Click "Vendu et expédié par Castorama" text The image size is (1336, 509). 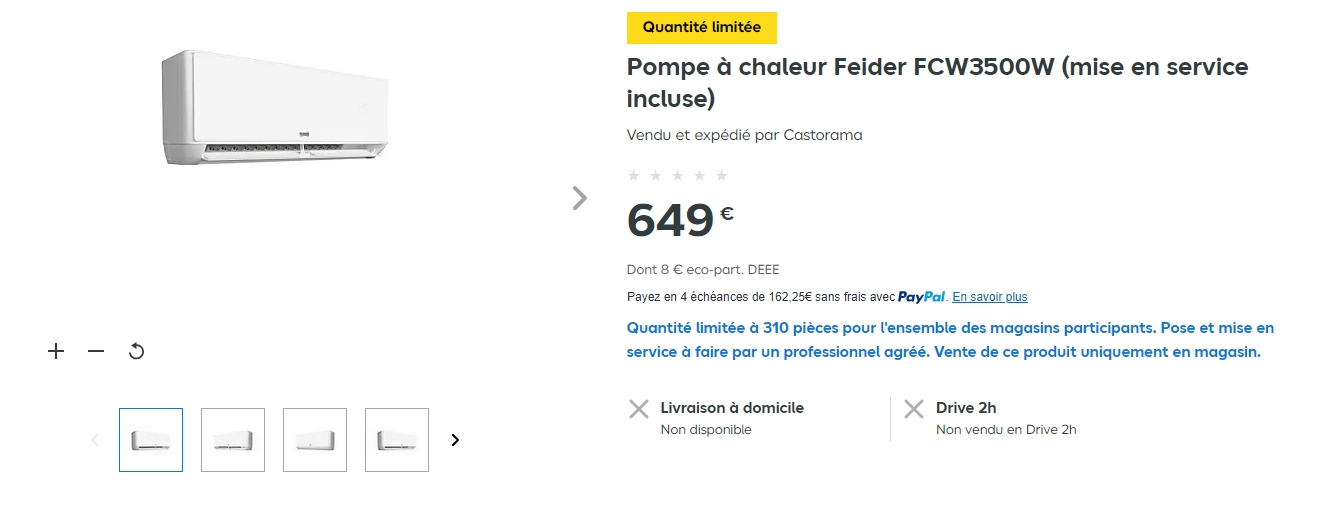[744, 135]
